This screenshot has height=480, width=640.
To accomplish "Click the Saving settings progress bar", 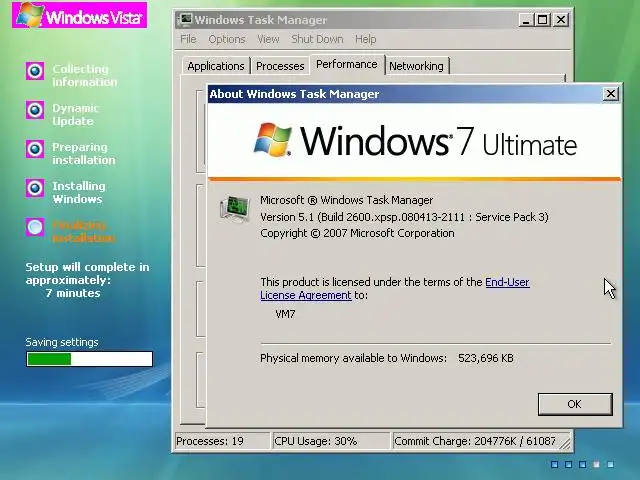I will tap(89, 359).
